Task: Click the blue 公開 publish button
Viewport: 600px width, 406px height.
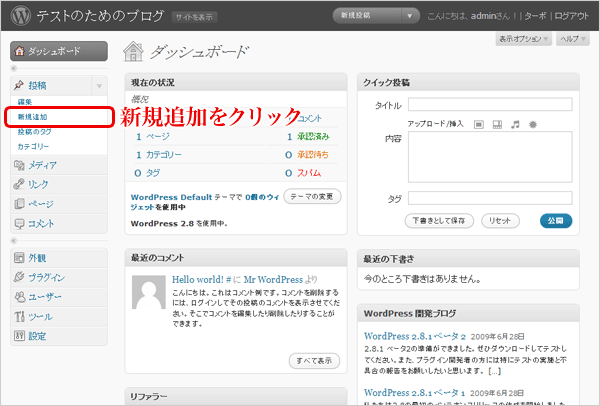Action: [556, 221]
